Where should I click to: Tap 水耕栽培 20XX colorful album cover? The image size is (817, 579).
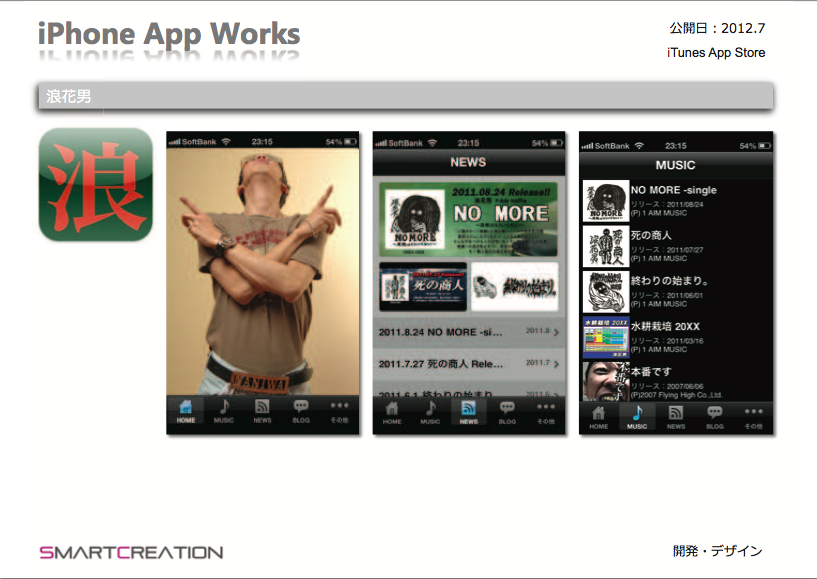click(x=606, y=338)
